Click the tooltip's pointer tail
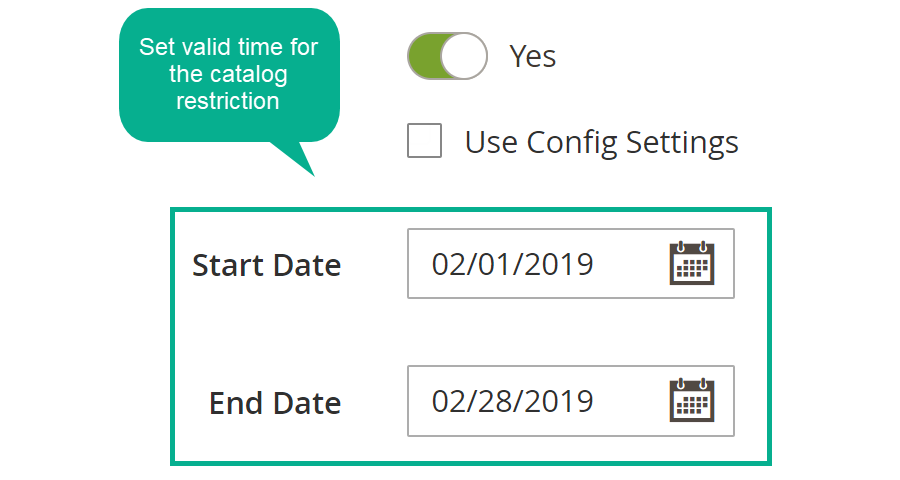 pos(296,157)
